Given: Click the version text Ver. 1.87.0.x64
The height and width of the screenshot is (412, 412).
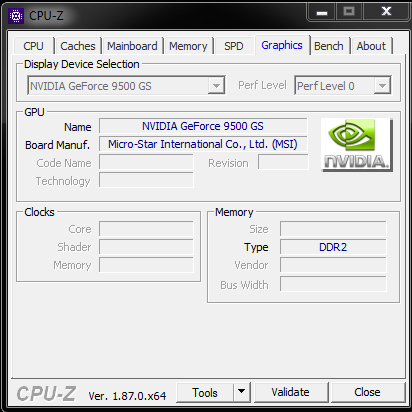Looking at the screenshot, I should (x=127, y=396).
